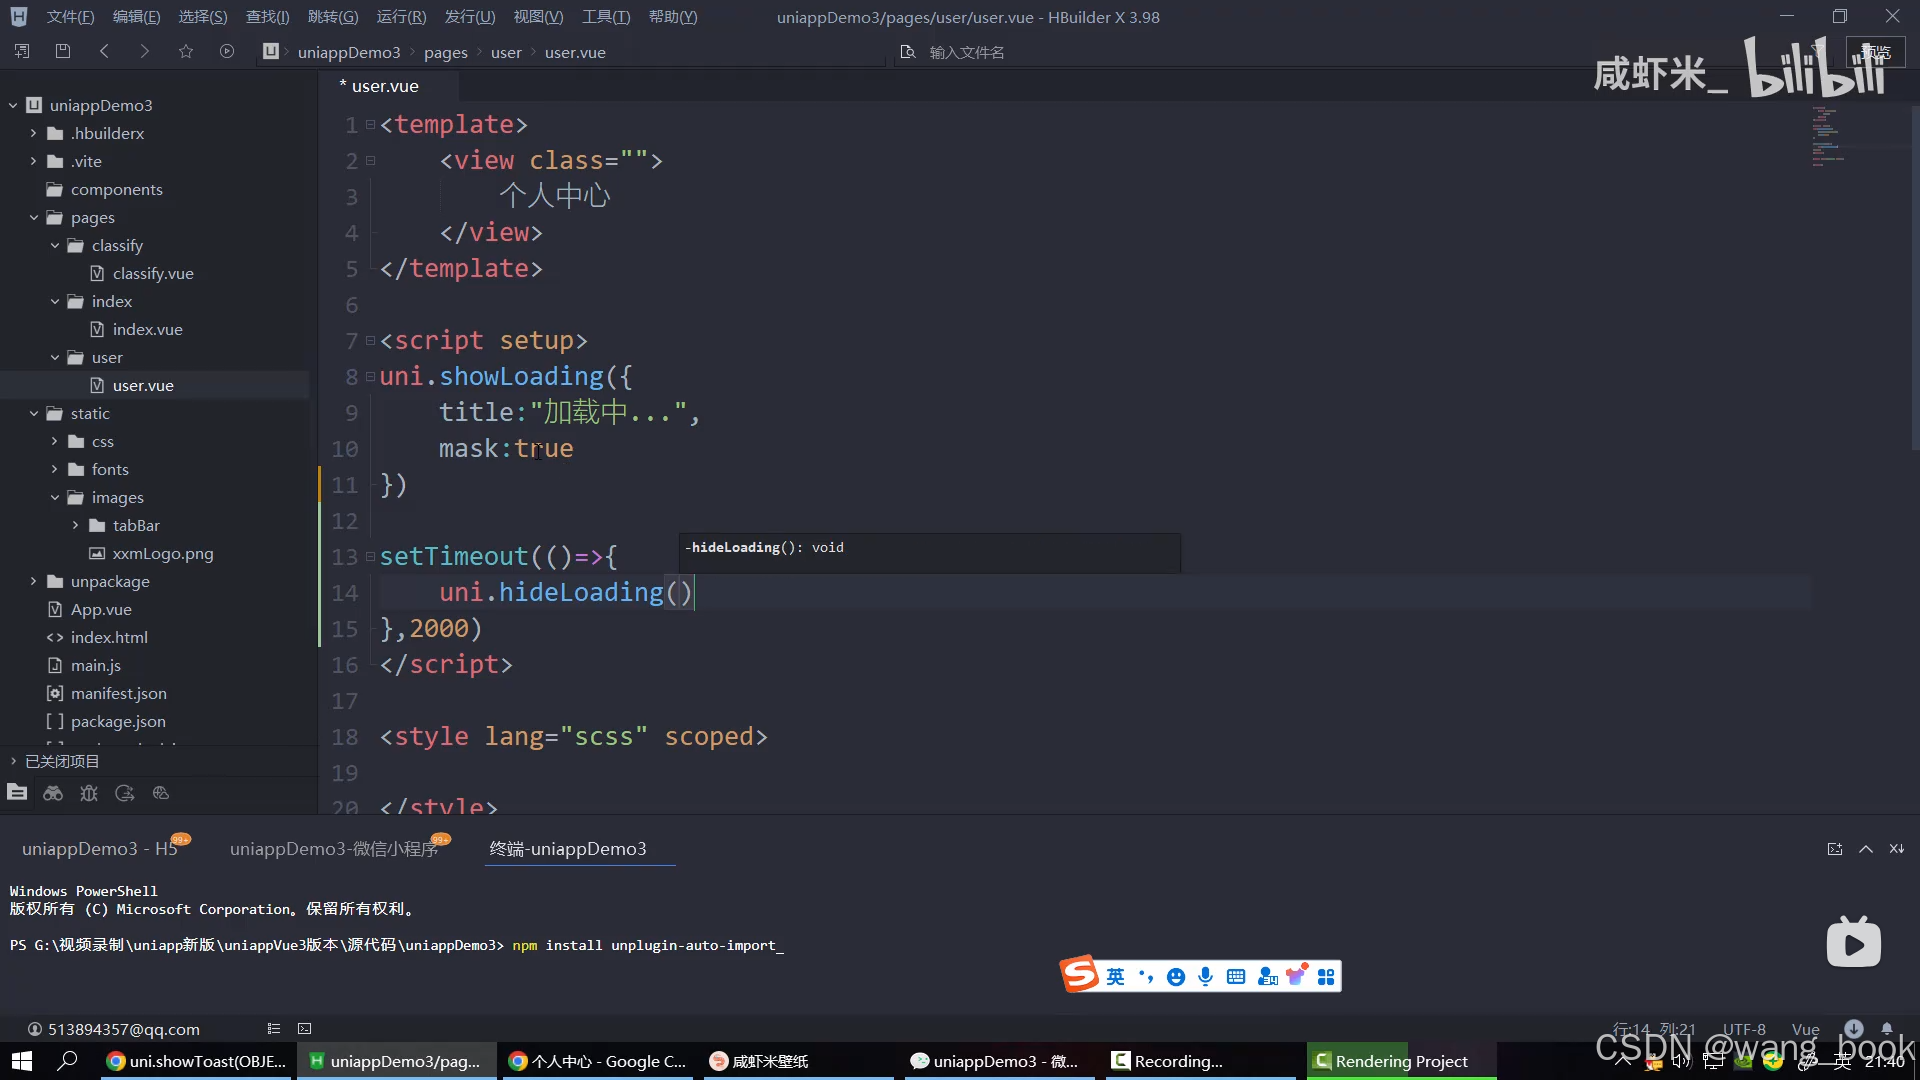Expand the unpackage folder

pyautogui.click(x=34, y=581)
